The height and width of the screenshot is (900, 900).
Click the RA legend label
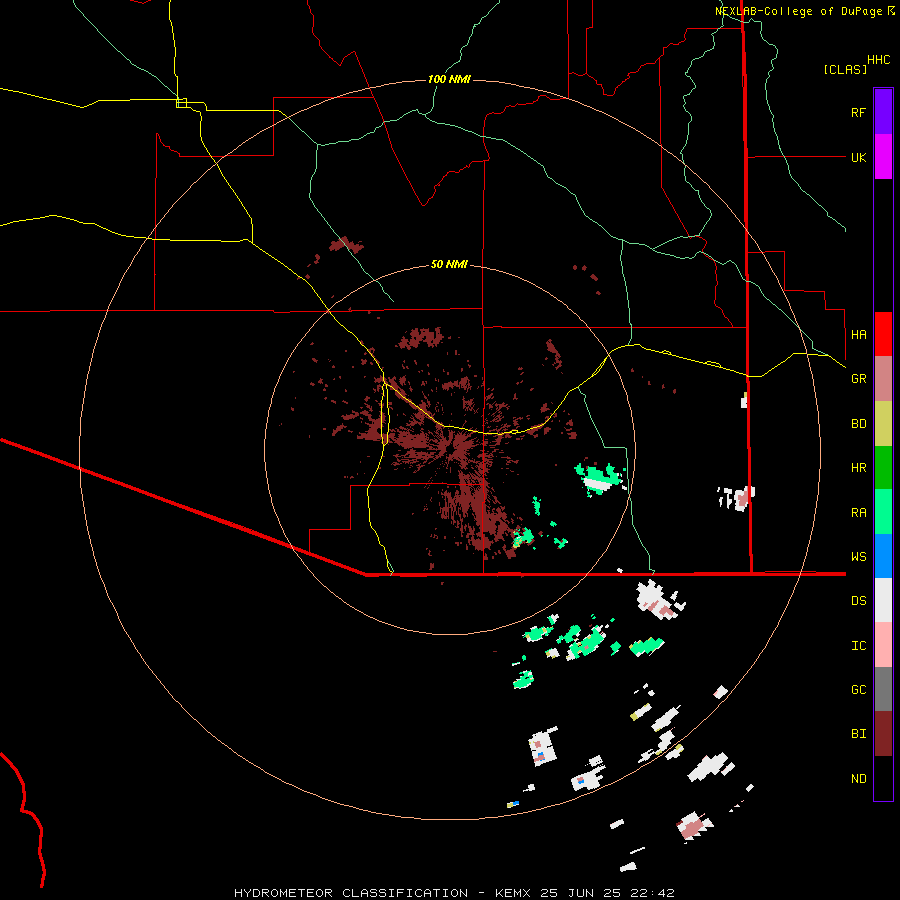coord(858,513)
